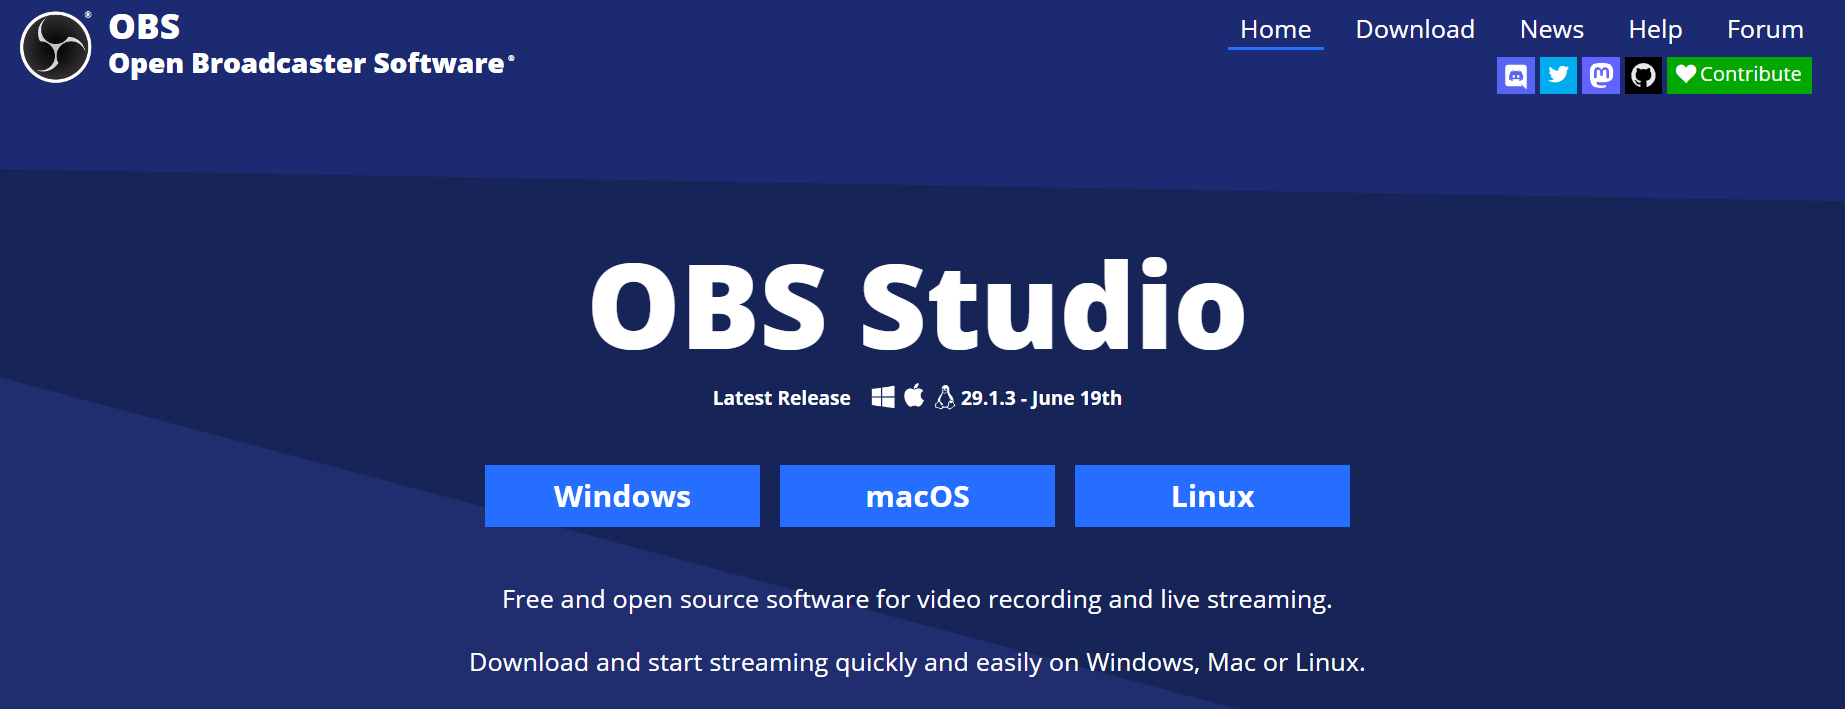The width and height of the screenshot is (1845, 709).
Task: Open the Discord icon link
Action: pyautogui.click(x=1516, y=75)
